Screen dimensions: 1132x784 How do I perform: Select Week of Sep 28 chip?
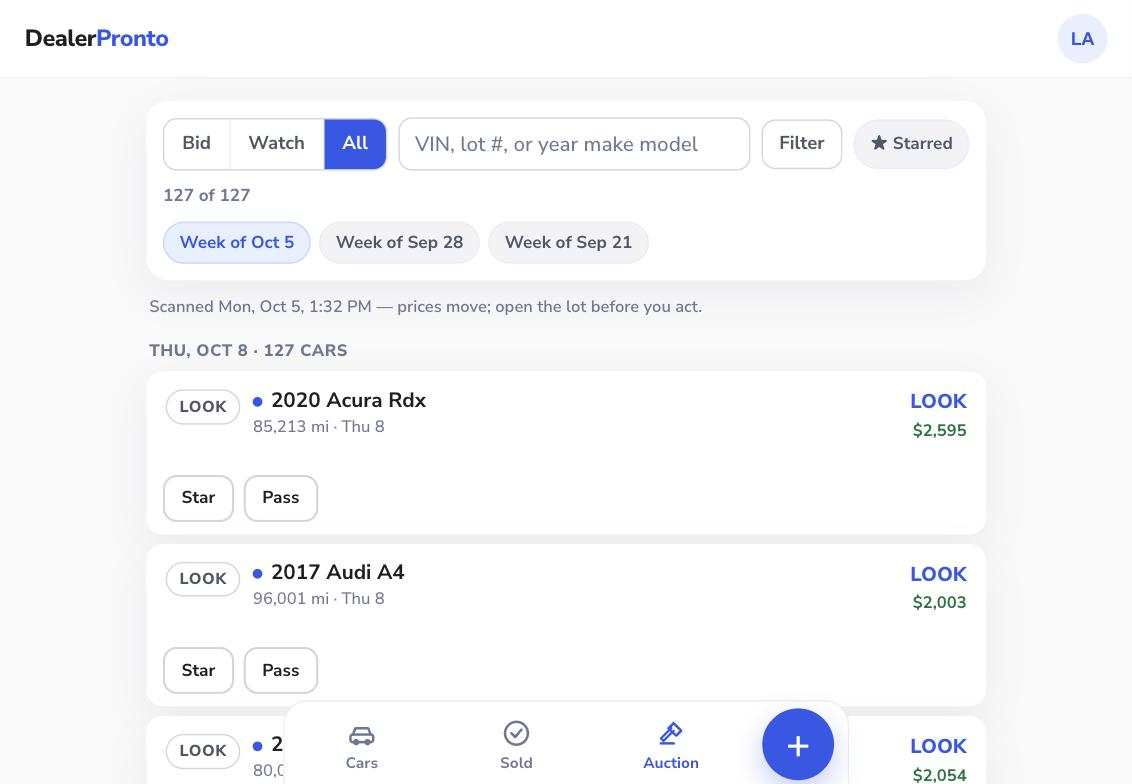click(x=399, y=243)
